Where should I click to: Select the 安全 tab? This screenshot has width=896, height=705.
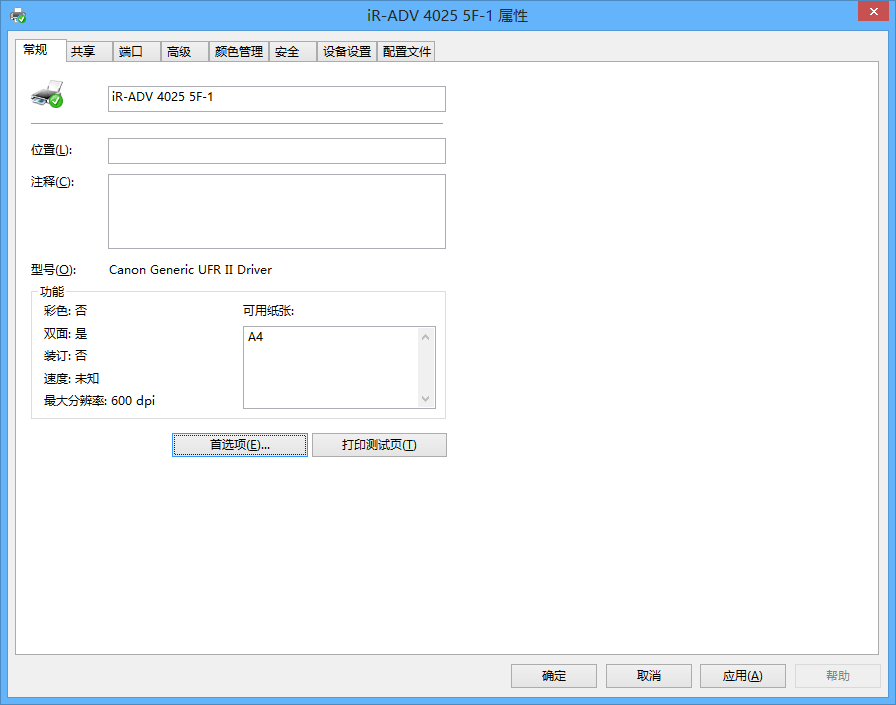(x=286, y=51)
